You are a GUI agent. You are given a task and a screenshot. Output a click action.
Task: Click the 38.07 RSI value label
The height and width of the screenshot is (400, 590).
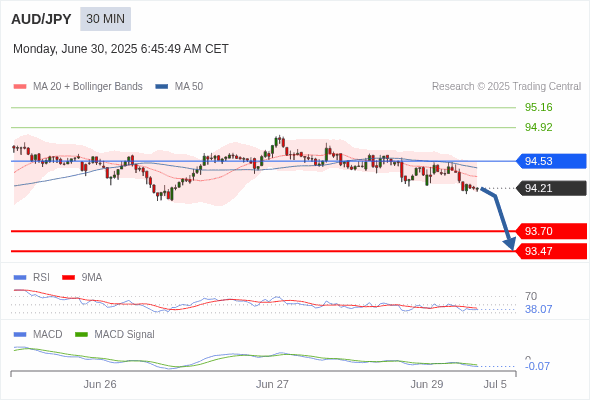[x=538, y=309]
